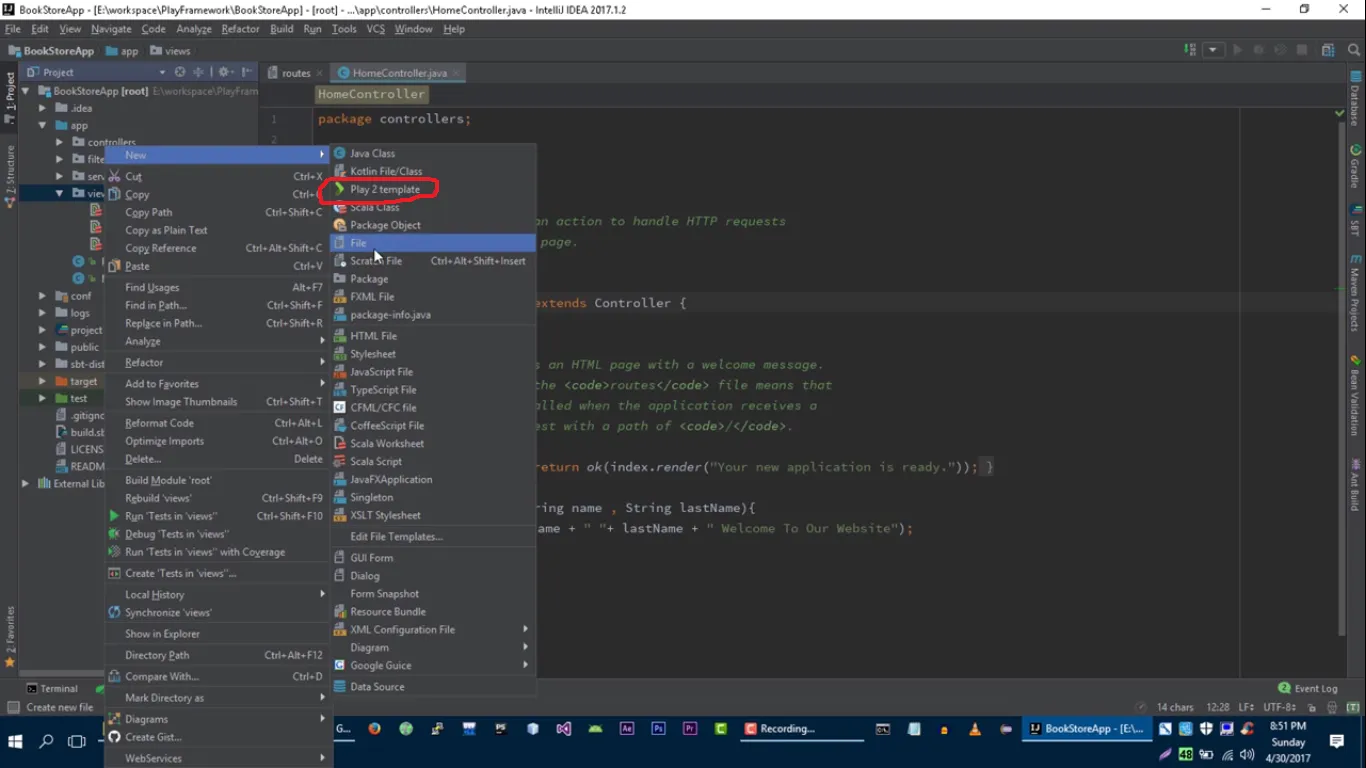This screenshot has height=768, width=1366.
Task: Click the Windows taskbar search icon
Action: pos(46,742)
